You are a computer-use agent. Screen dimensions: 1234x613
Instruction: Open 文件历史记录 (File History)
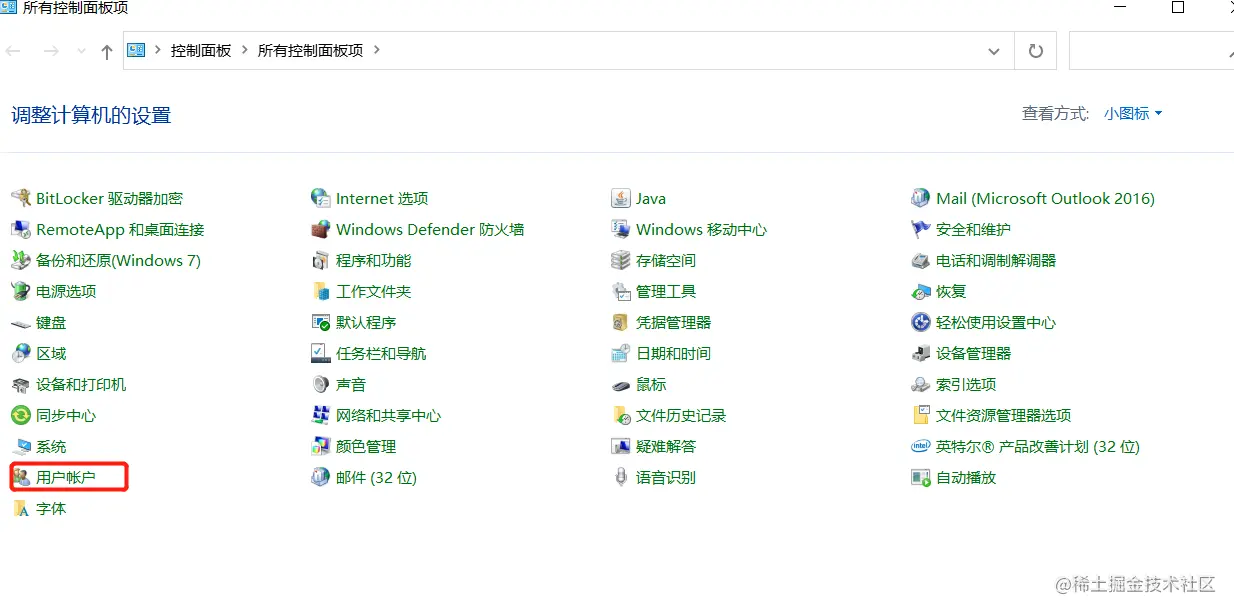pyautogui.click(x=680, y=415)
